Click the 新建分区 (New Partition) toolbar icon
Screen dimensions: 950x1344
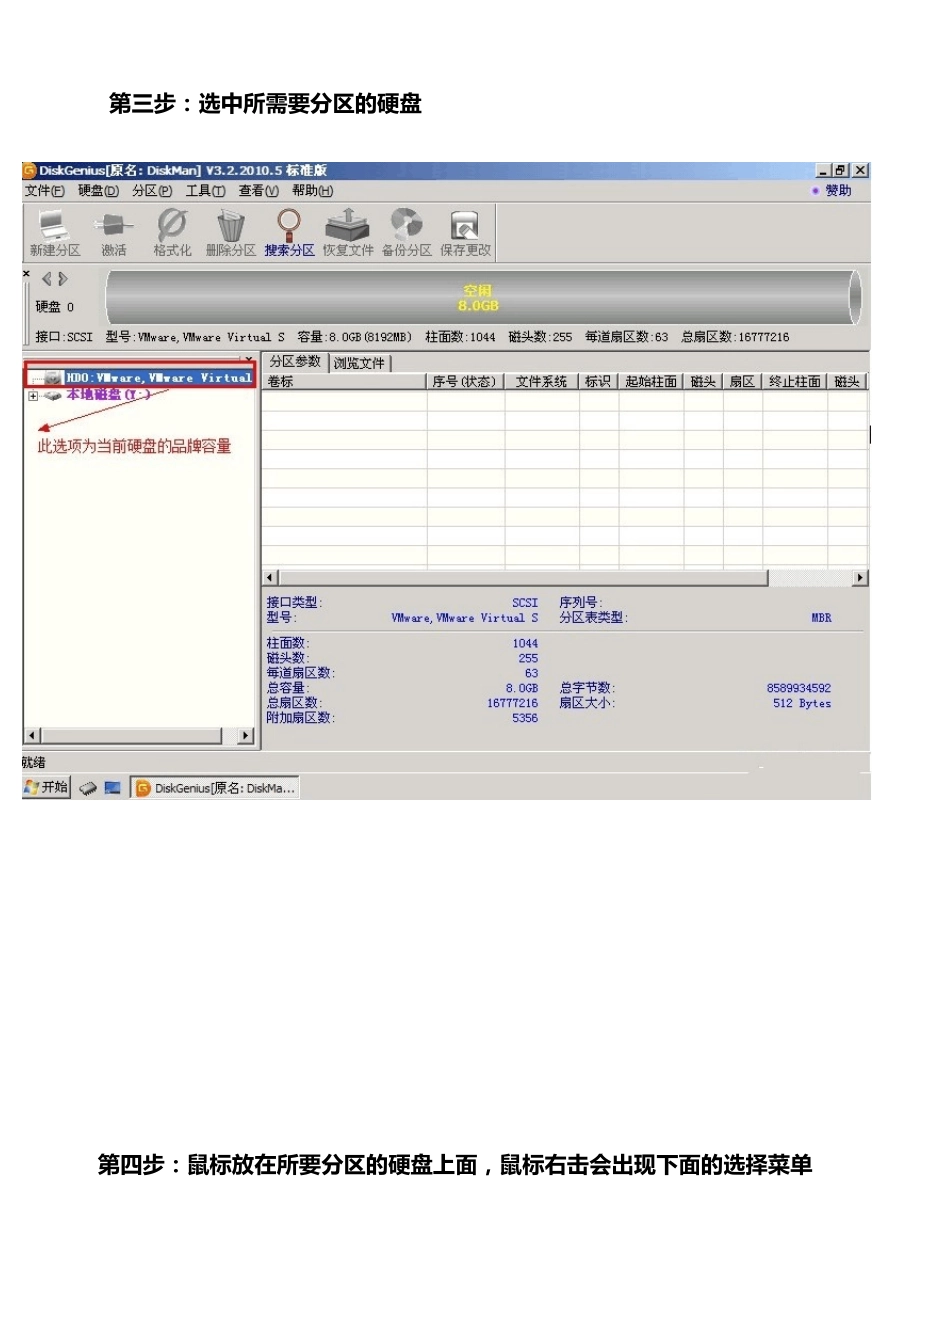[54, 232]
